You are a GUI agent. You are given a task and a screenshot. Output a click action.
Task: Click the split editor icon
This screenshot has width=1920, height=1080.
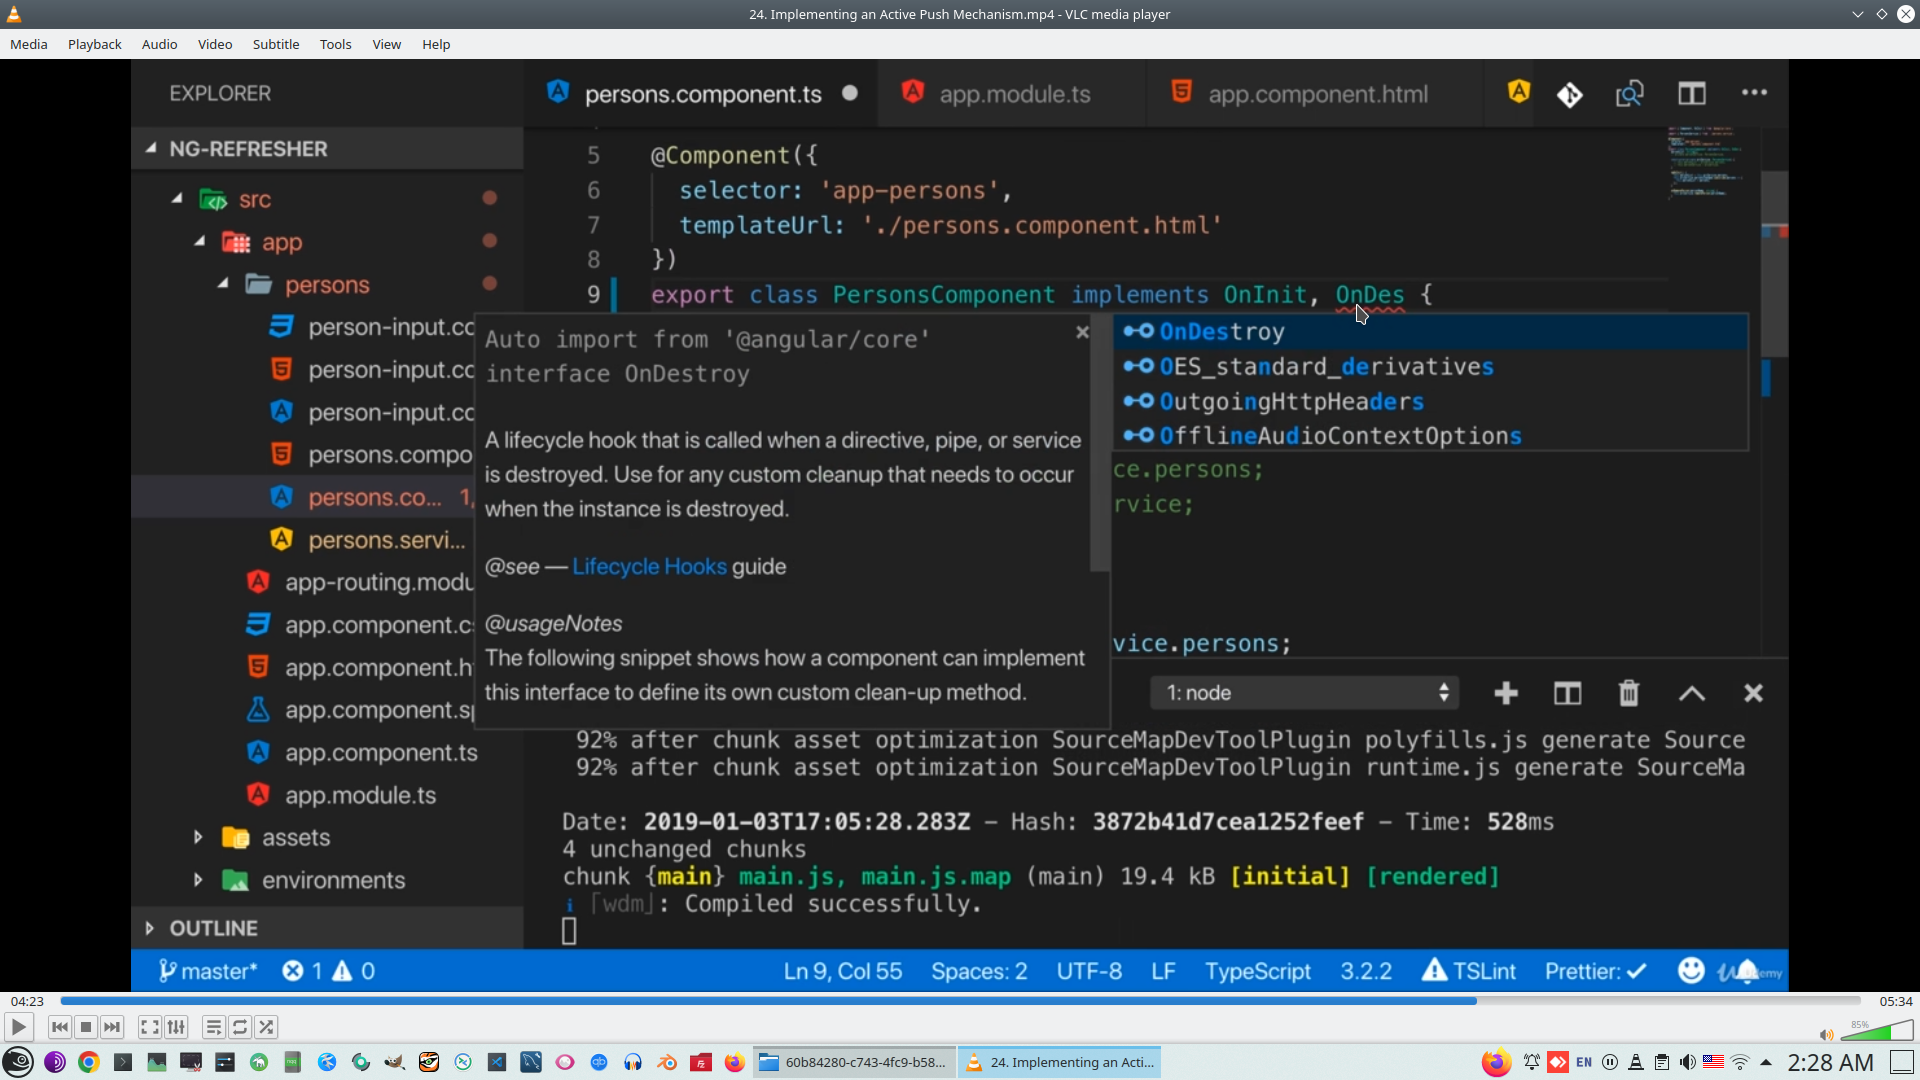coord(1693,93)
